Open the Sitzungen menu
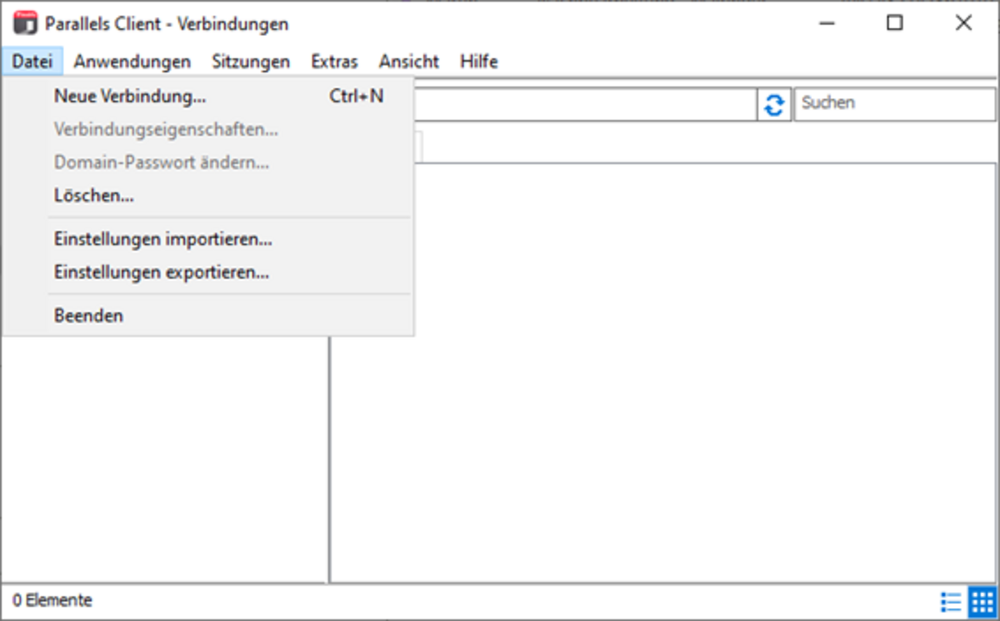This screenshot has width=1000, height=621. coord(251,61)
